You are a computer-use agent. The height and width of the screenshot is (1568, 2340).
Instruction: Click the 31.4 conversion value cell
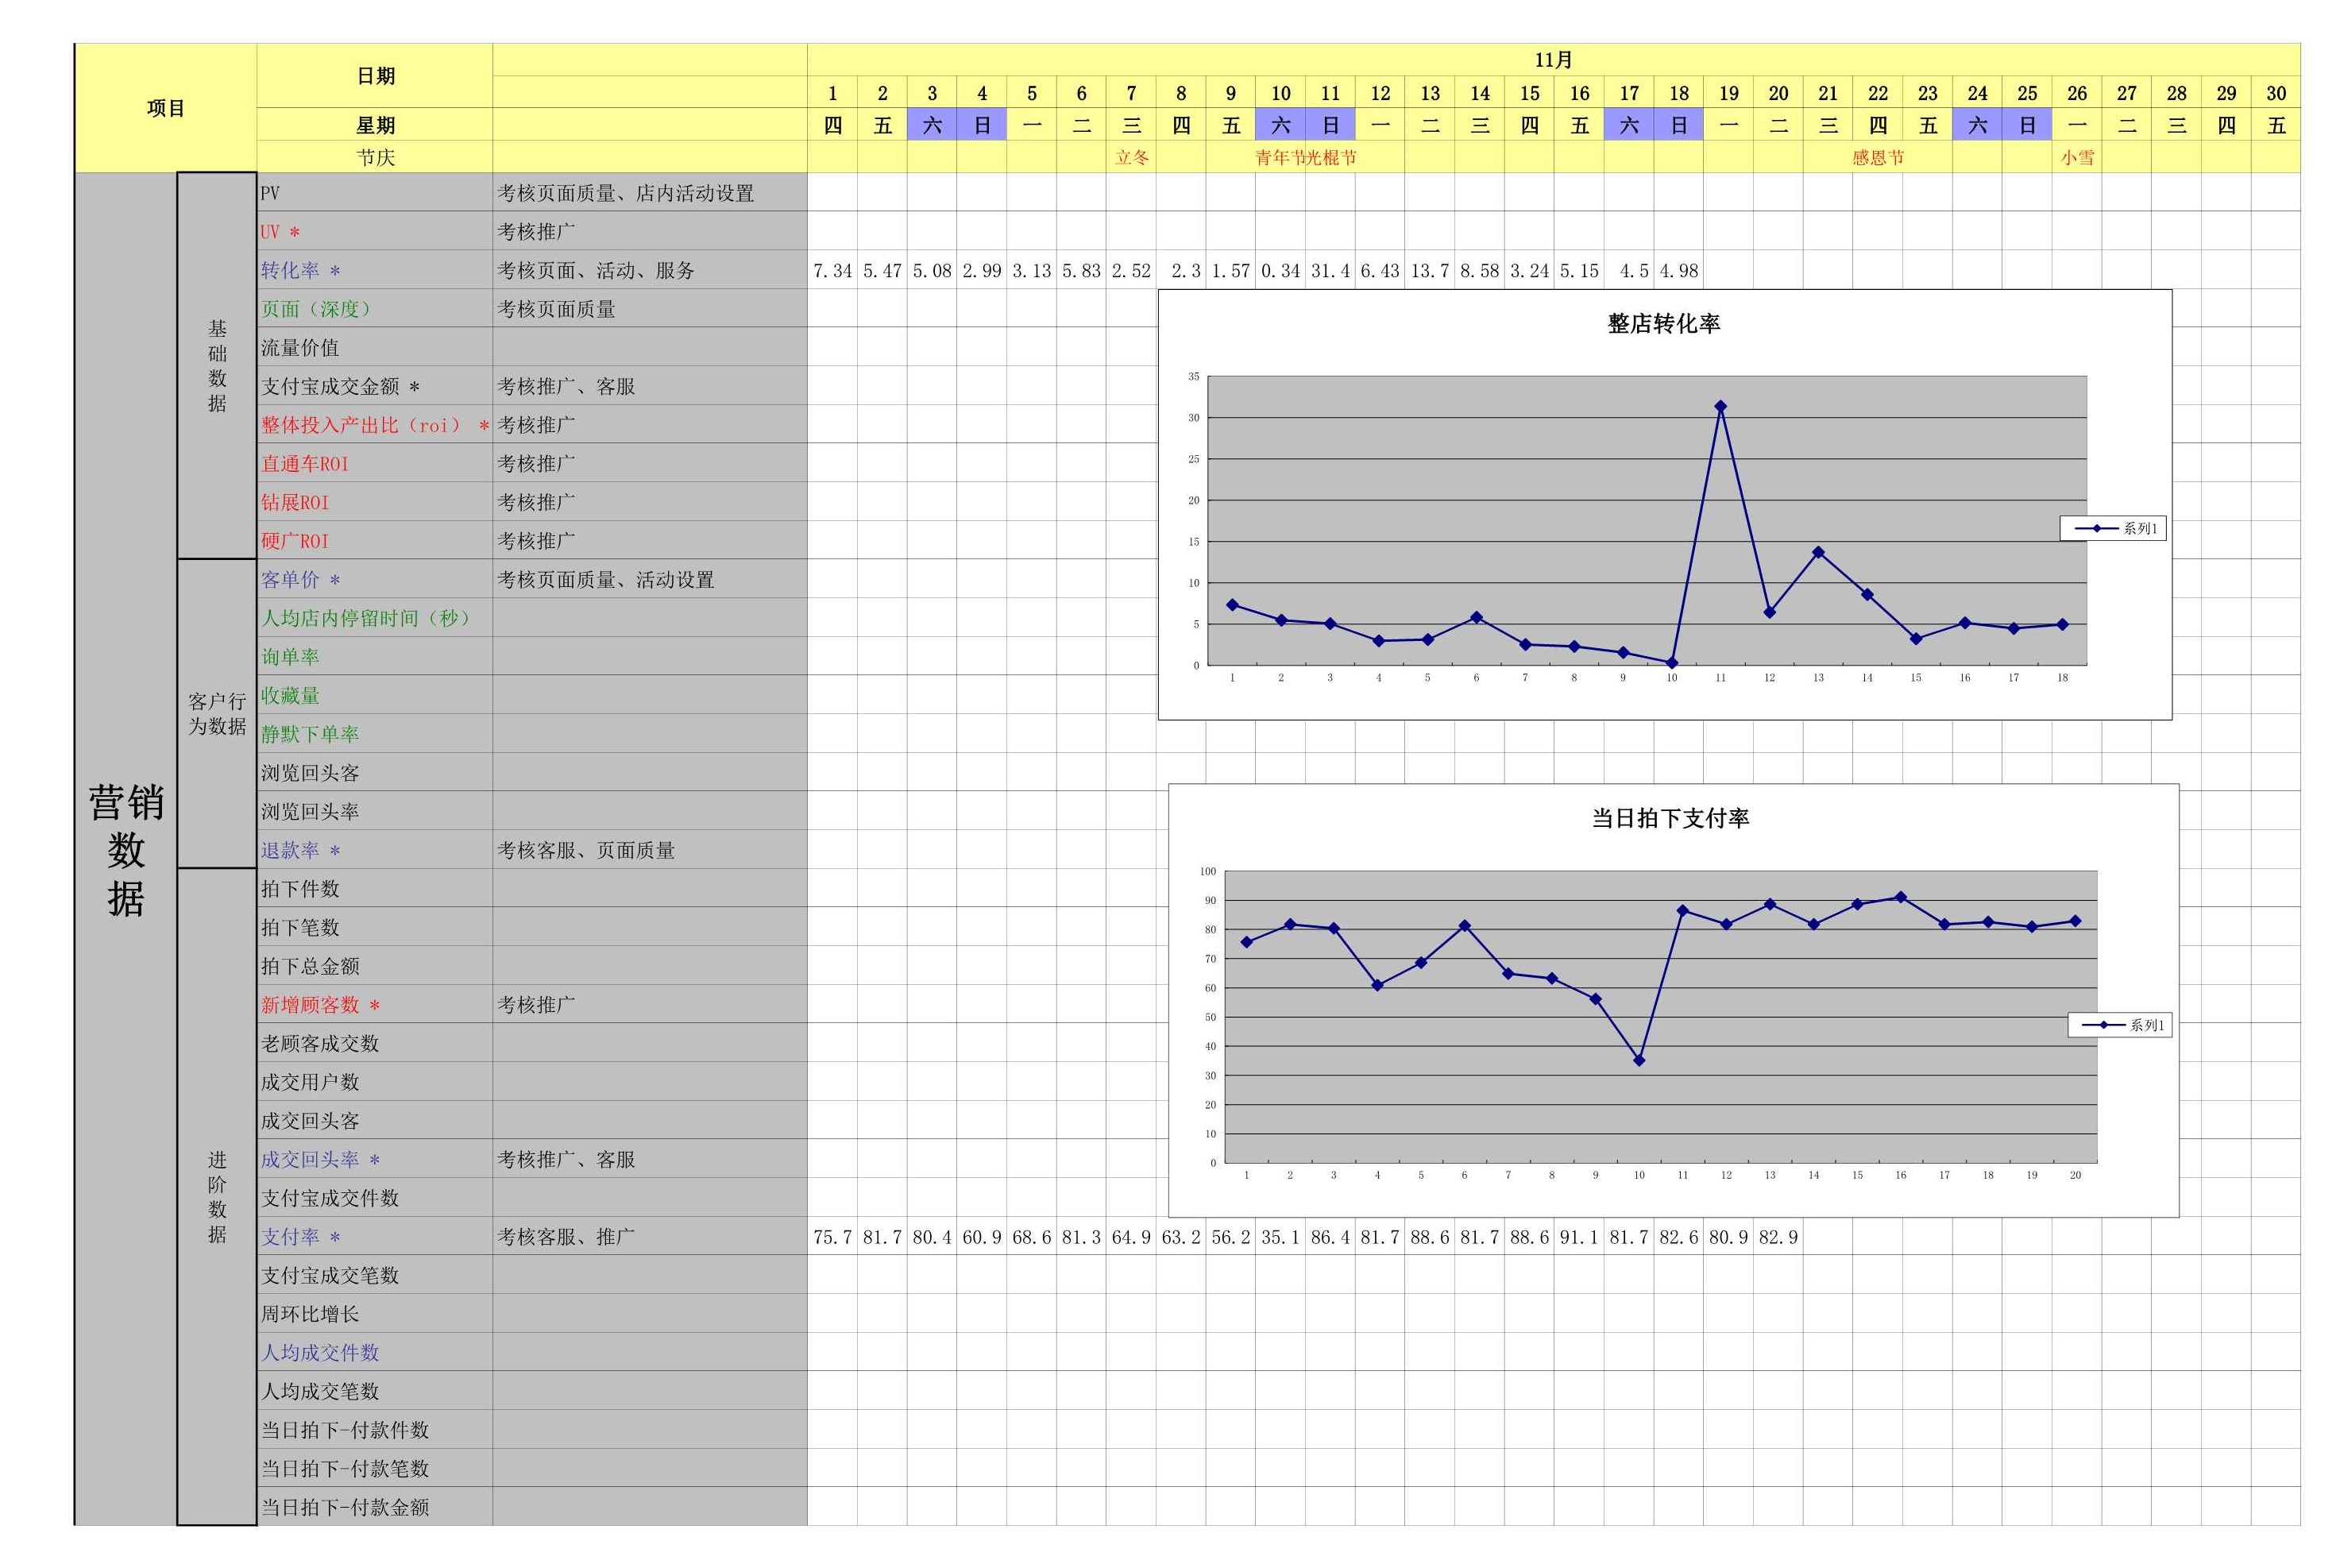click(x=1329, y=271)
